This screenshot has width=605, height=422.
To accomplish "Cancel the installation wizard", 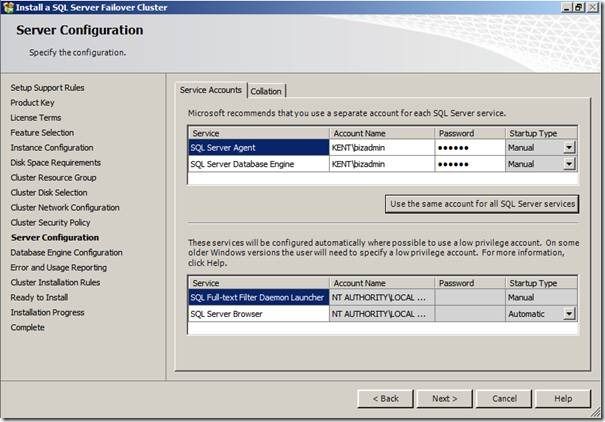I will click(504, 398).
